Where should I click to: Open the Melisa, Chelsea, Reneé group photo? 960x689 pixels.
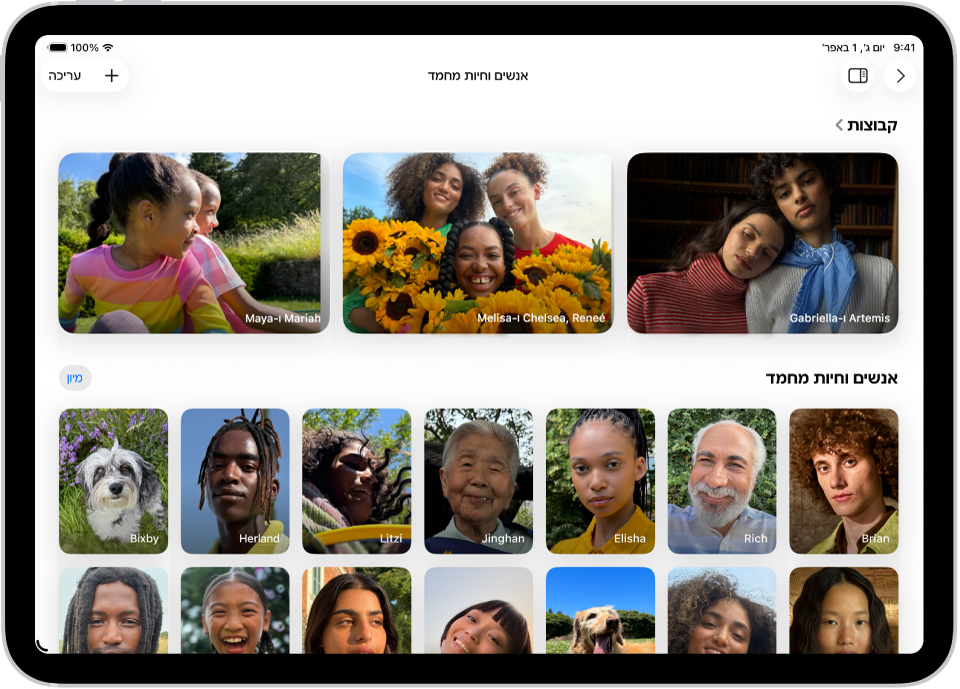478,243
